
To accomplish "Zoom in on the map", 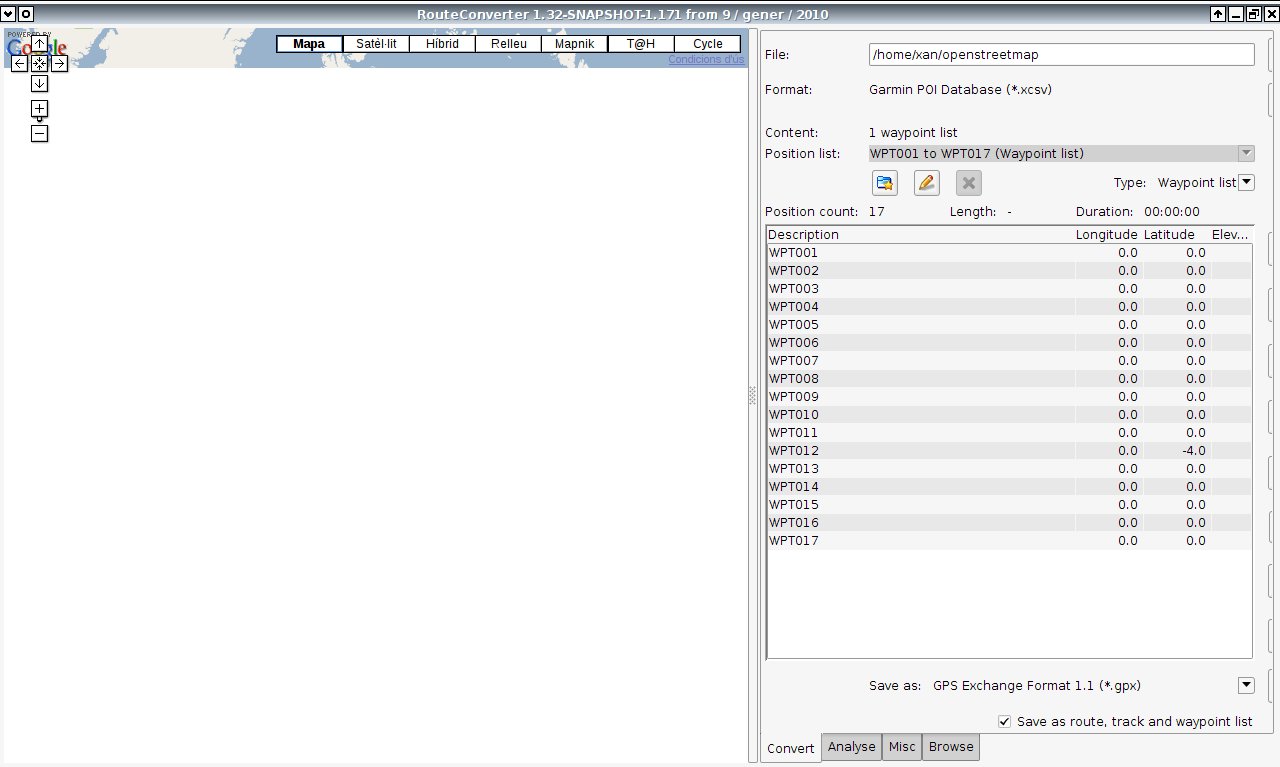I will (x=39, y=108).
